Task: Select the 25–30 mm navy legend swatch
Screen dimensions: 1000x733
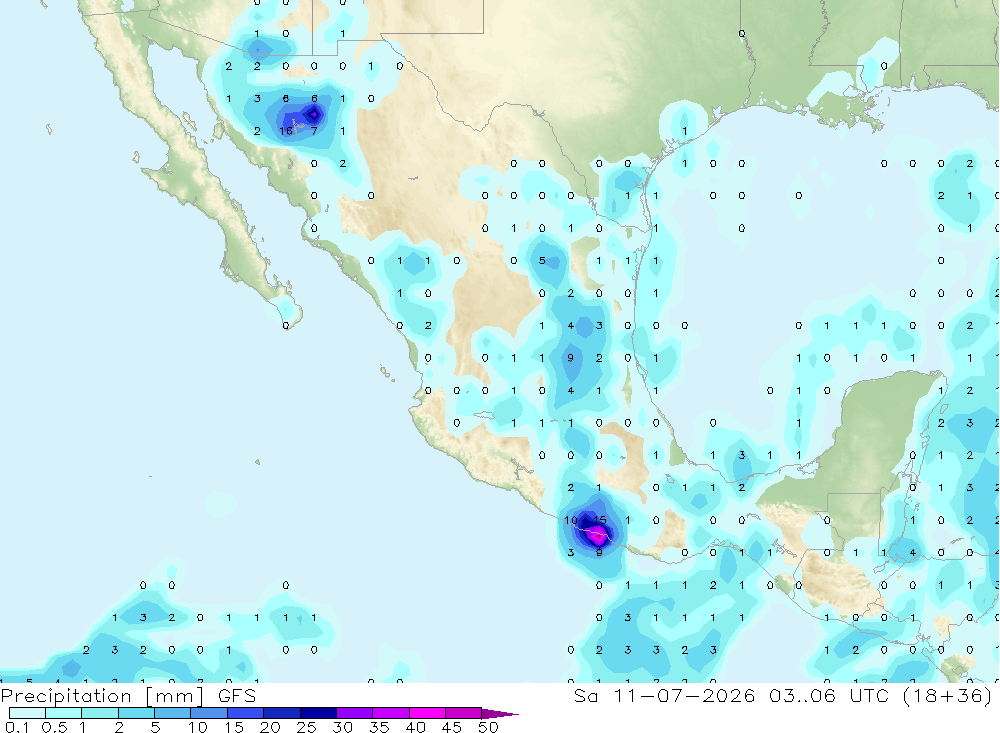Action: pos(318,713)
